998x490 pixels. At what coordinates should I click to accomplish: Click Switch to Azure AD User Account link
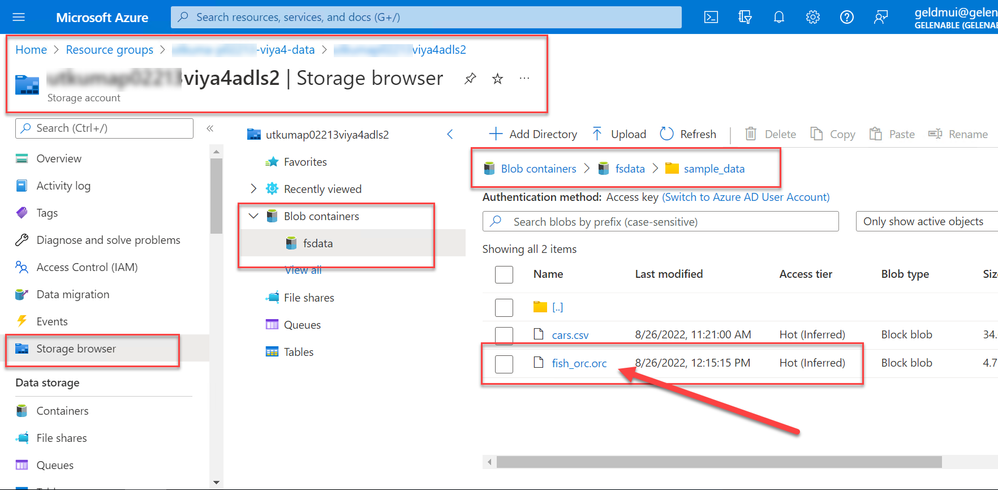coord(746,197)
